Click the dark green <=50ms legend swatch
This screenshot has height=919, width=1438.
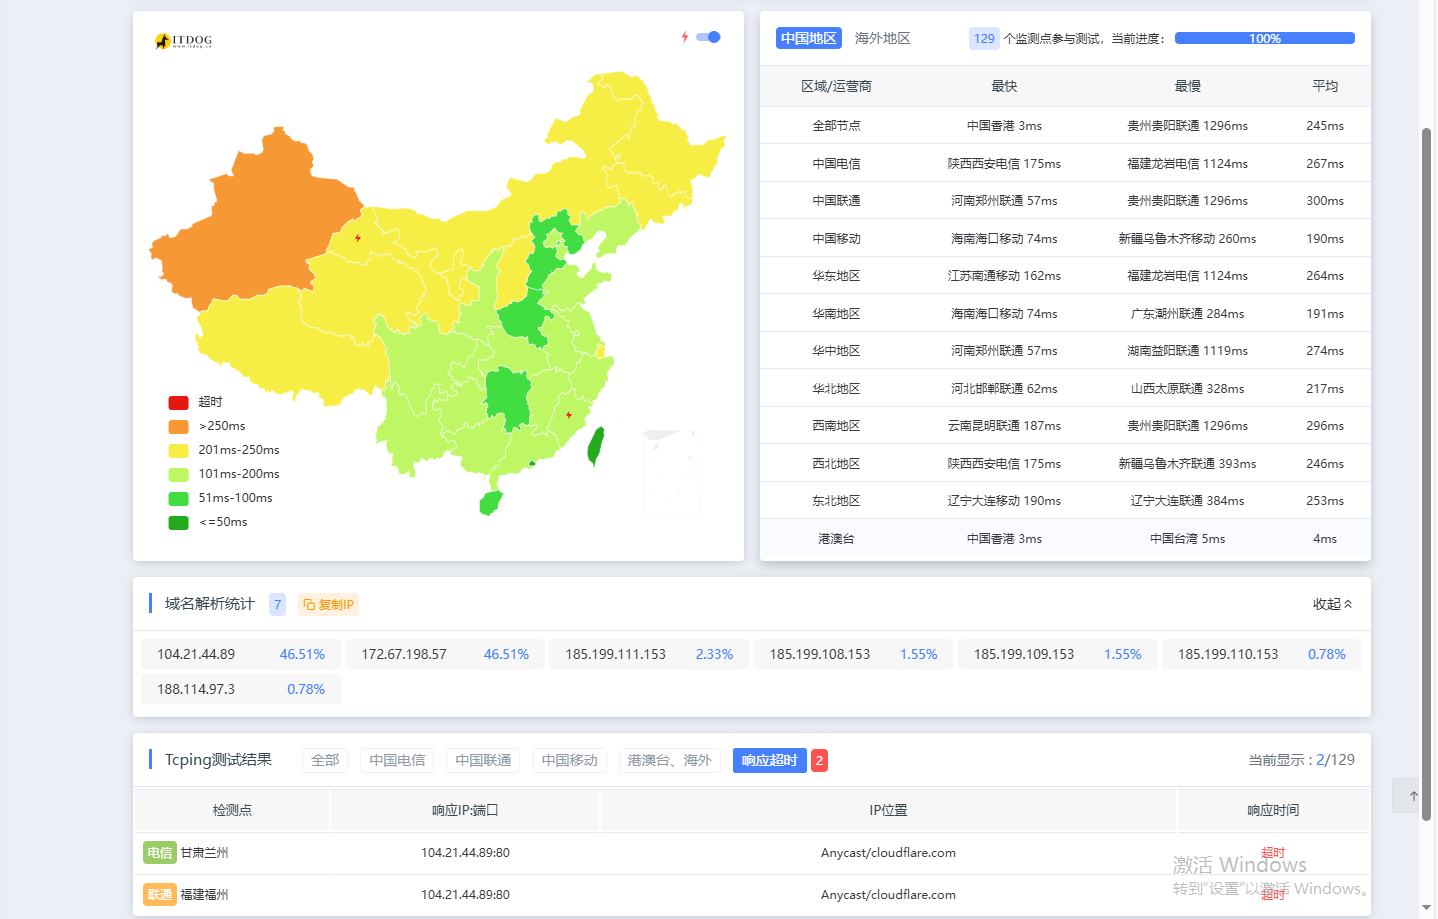click(x=179, y=522)
